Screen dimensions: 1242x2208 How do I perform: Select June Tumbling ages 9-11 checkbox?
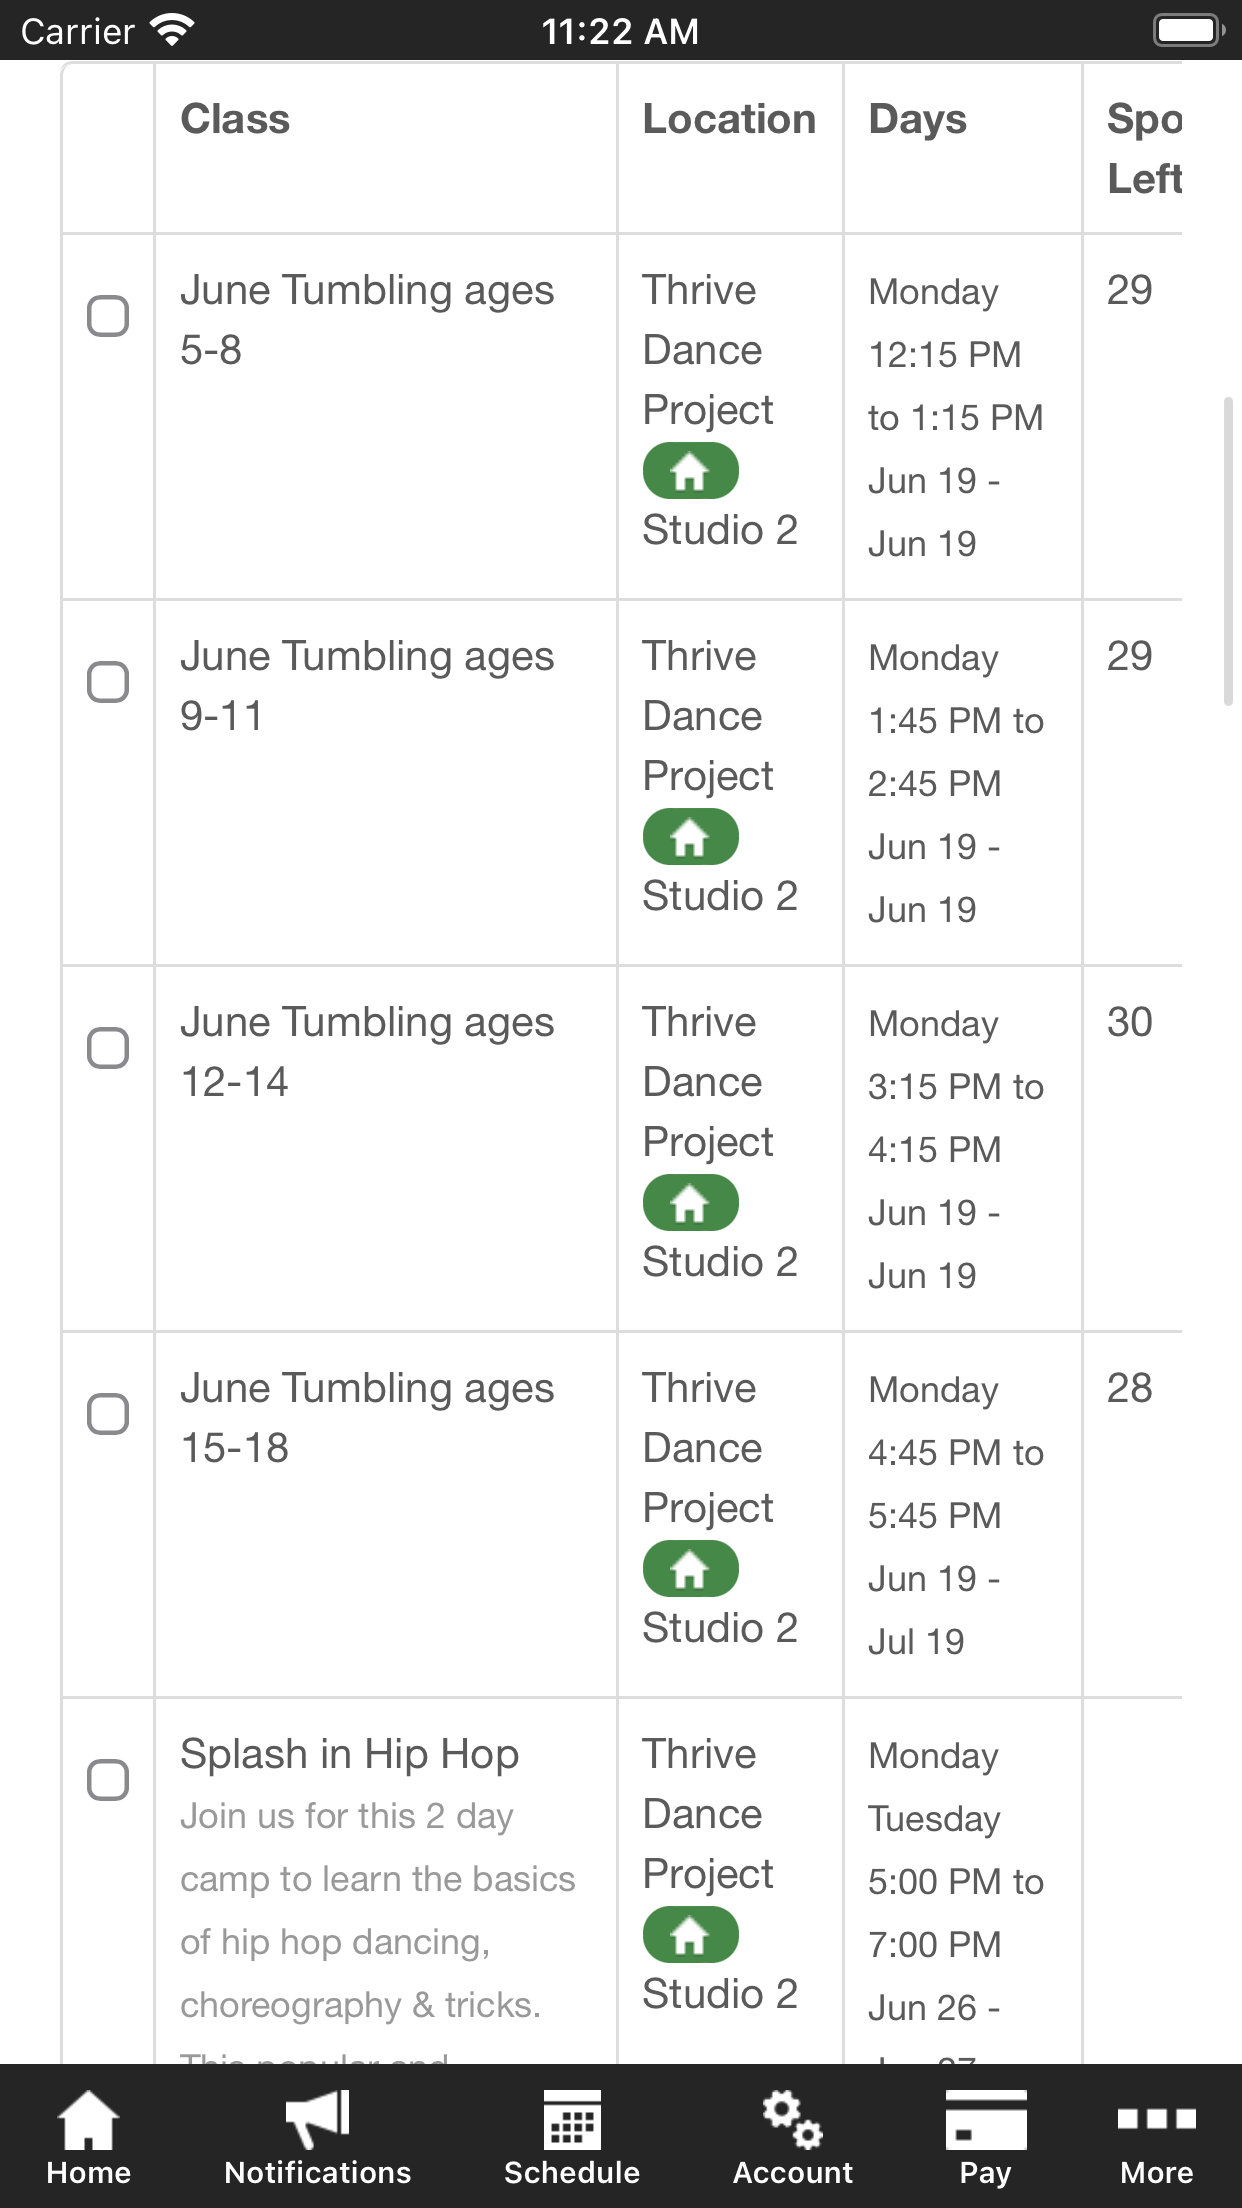coord(108,682)
